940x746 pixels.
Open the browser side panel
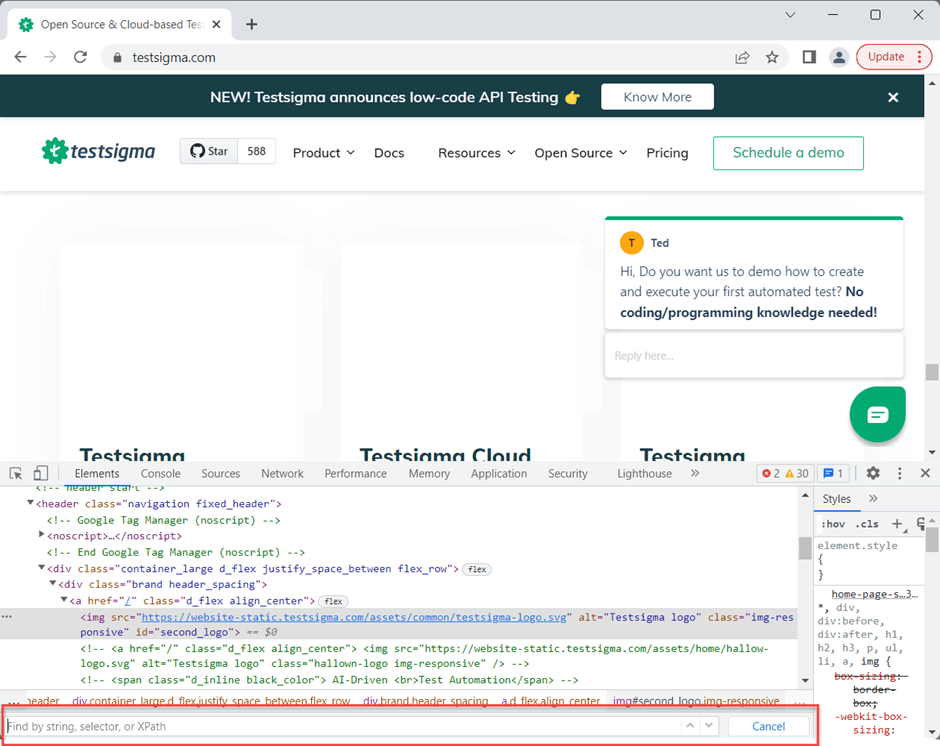(x=809, y=58)
